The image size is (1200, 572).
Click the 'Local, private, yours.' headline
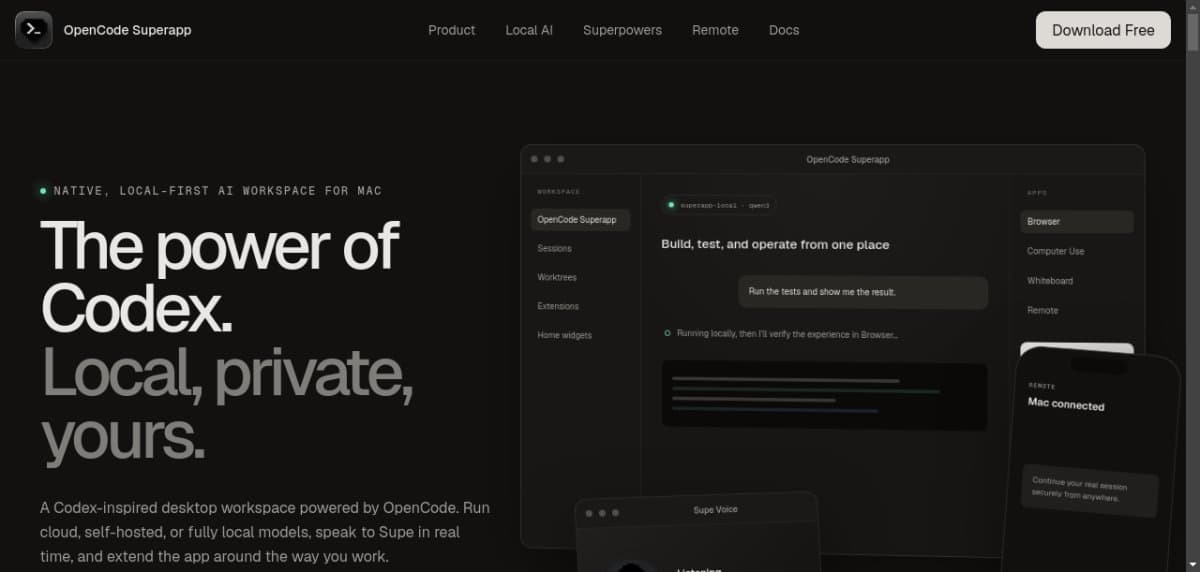[x=227, y=404]
